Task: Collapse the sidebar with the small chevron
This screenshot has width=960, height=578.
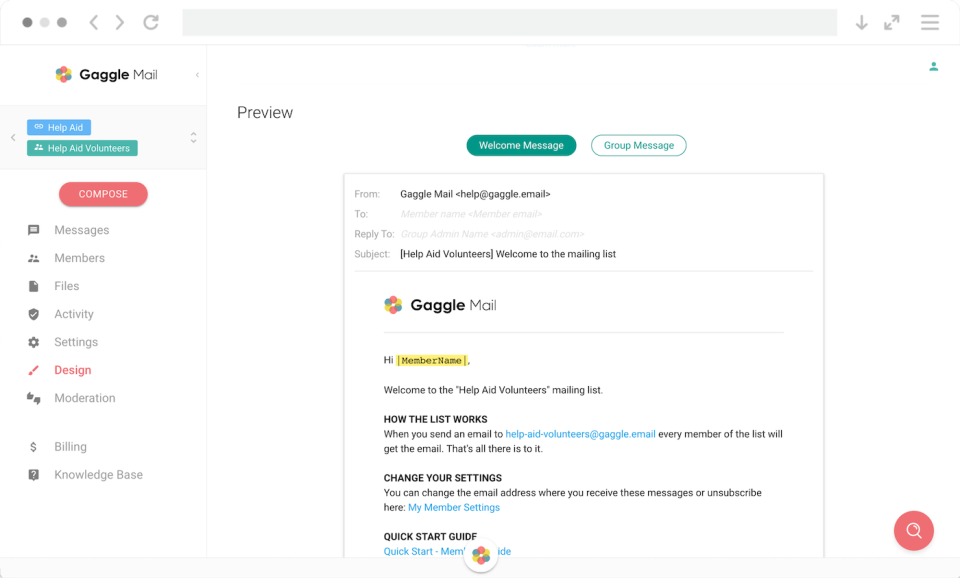Action: pyautogui.click(x=197, y=75)
